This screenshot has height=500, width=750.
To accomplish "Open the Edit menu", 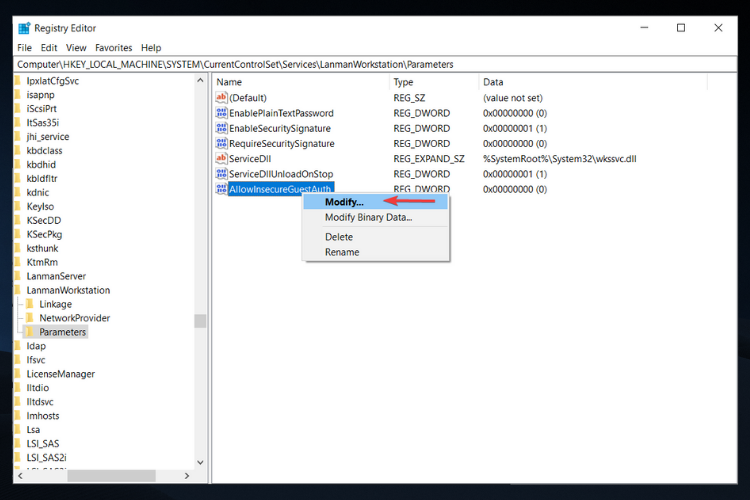I will (49, 48).
